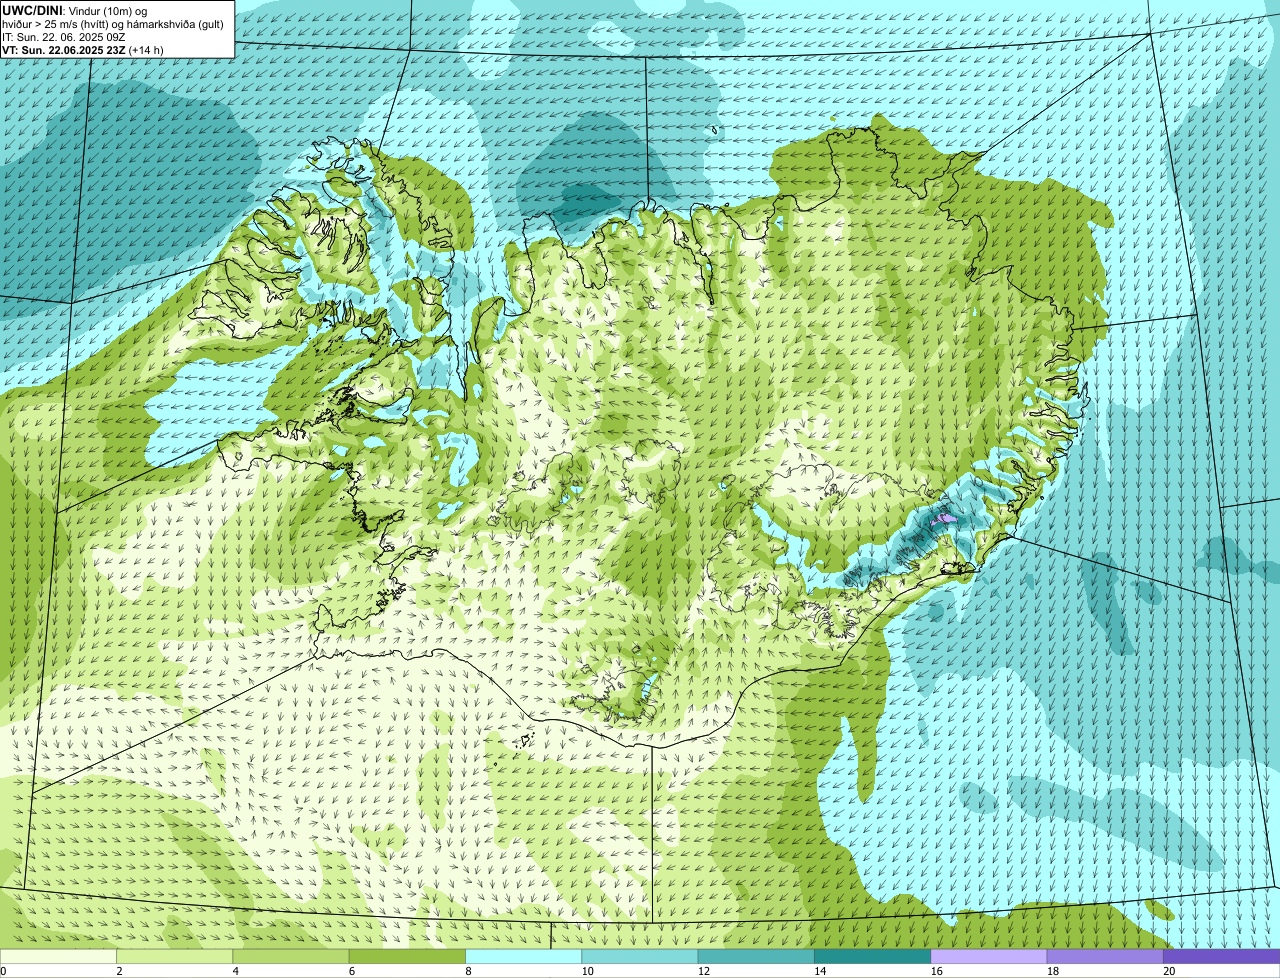Viewport: 1280px width, 978px height.
Task: Select the legend value "6"
Action: click(351, 971)
